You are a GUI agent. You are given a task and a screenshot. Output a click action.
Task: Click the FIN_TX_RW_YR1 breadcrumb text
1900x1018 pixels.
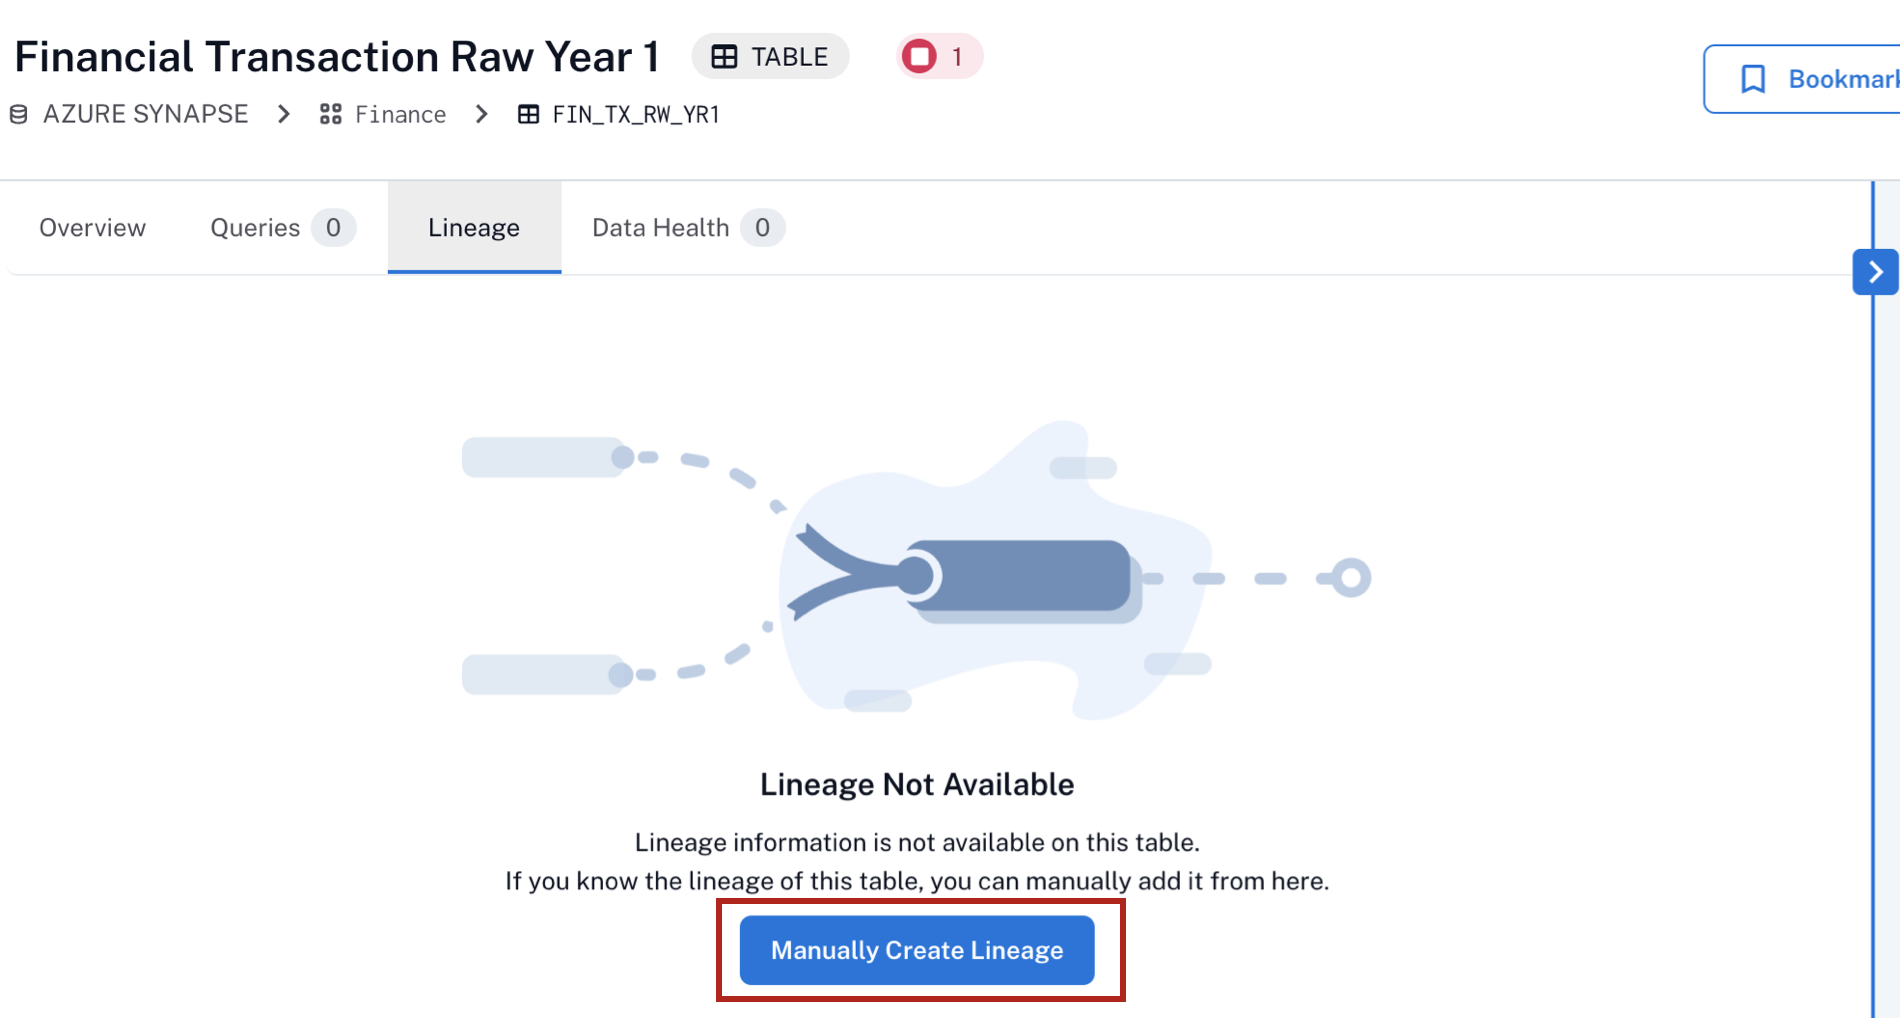point(636,115)
